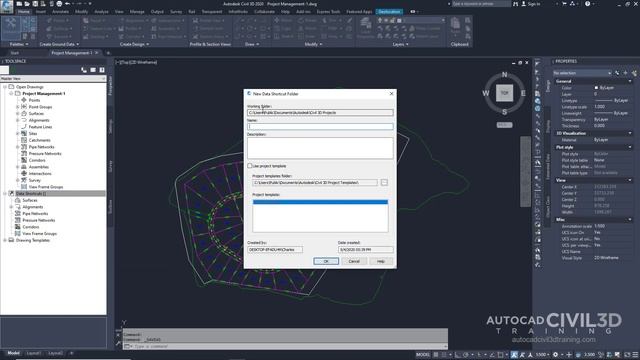This screenshot has height=360, width=640.
Task: Click Toolspace help icon in palette header
Action: pos(102,70)
